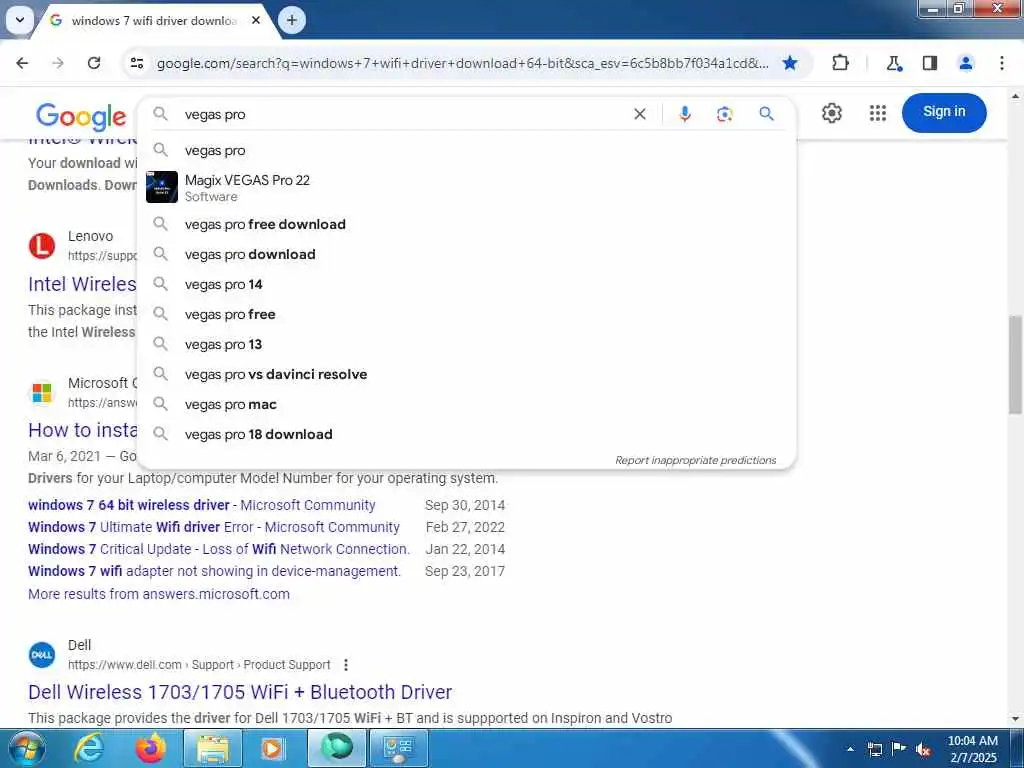The width and height of the screenshot is (1024, 768).
Task: Open 'Windows 7 Critical Update' link
Action: pyautogui.click(x=219, y=549)
